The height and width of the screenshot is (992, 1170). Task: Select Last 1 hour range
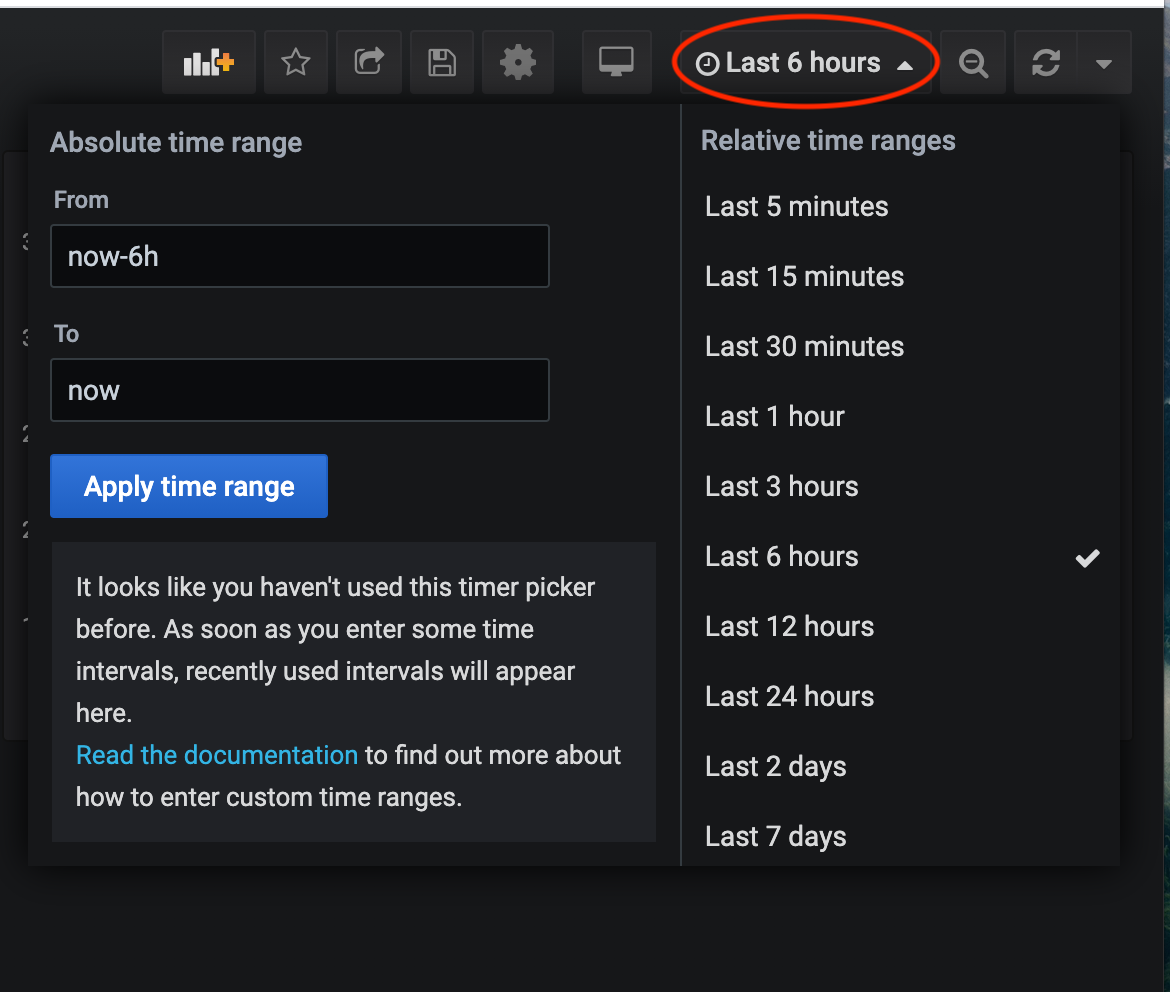pyautogui.click(x=774, y=417)
